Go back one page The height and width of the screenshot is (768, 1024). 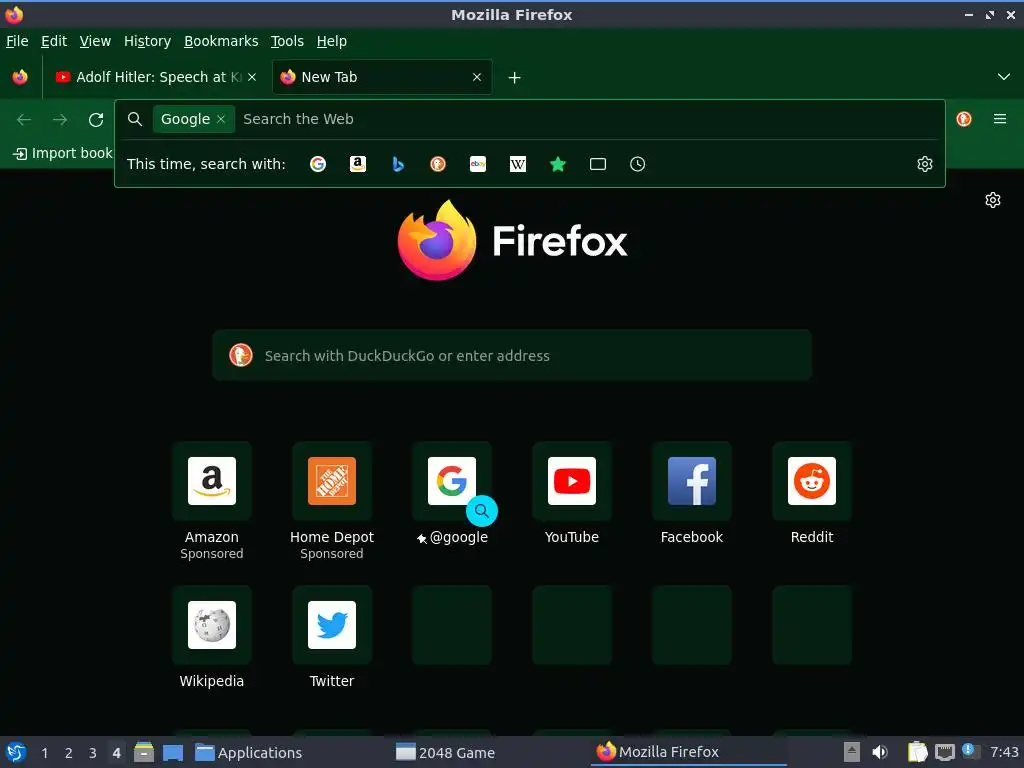24,120
